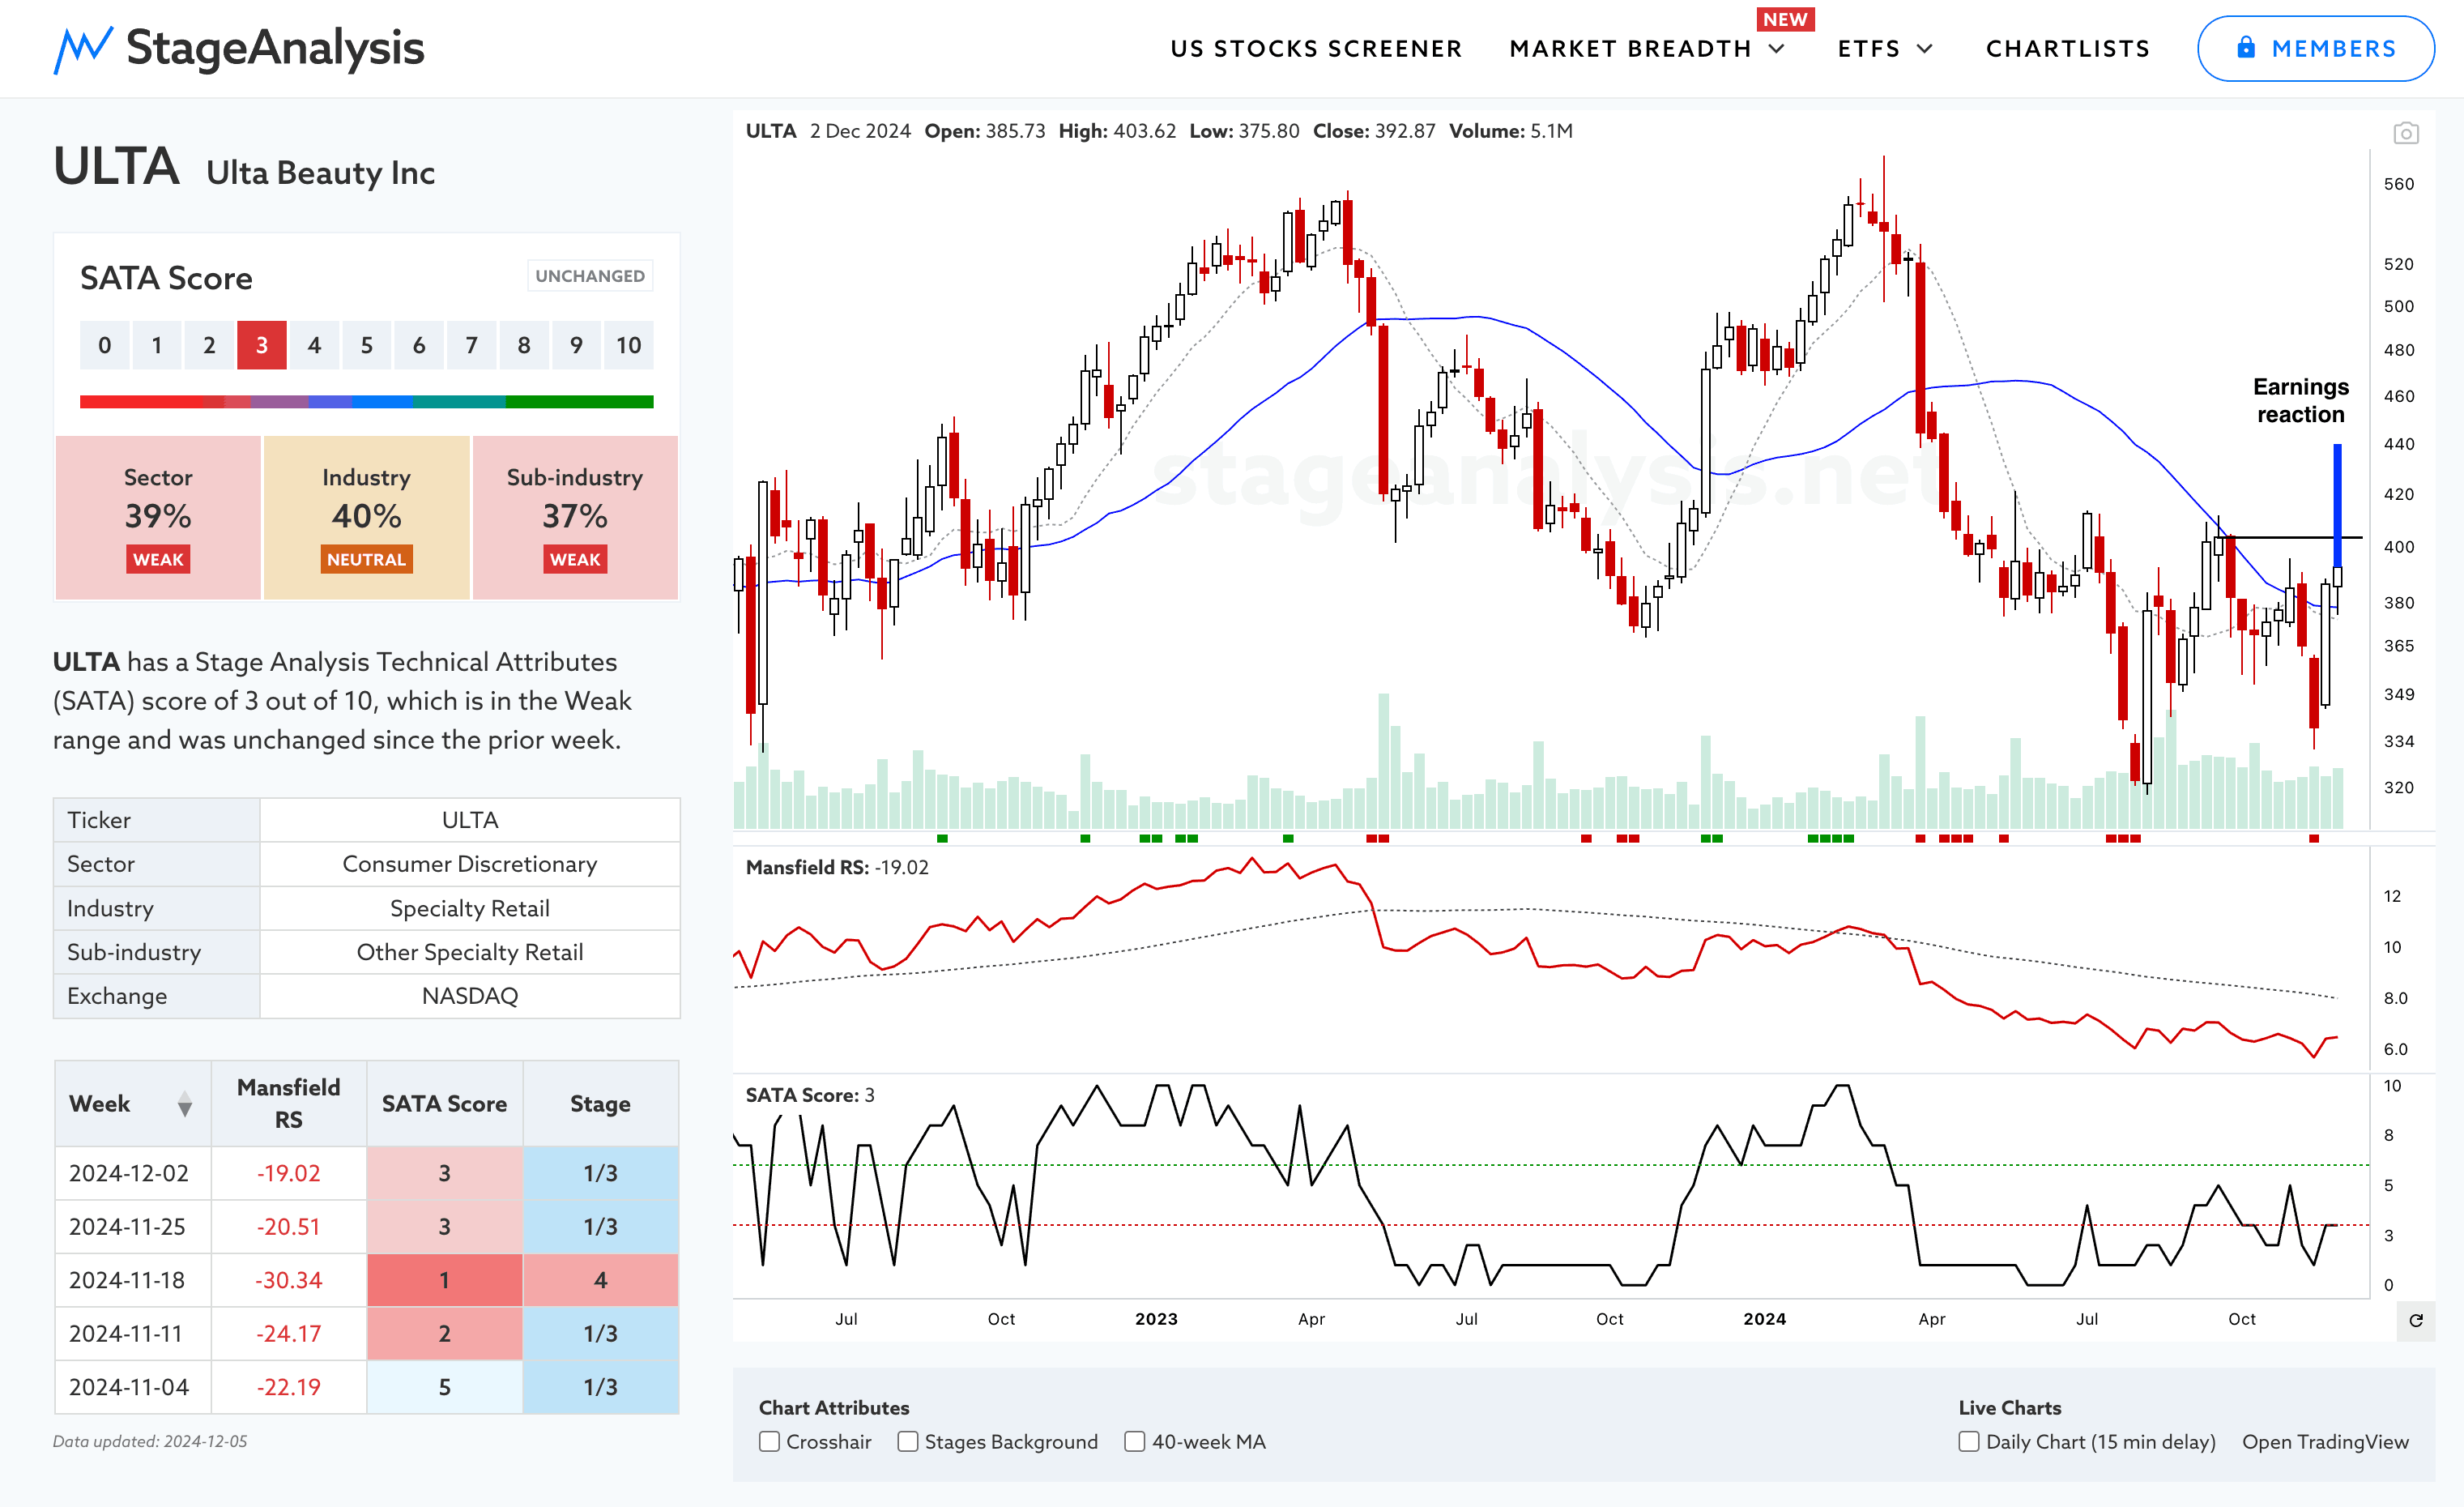2464x1507 pixels.
Task: Sort table by Week arrow icon
Action: point(184,1104)
